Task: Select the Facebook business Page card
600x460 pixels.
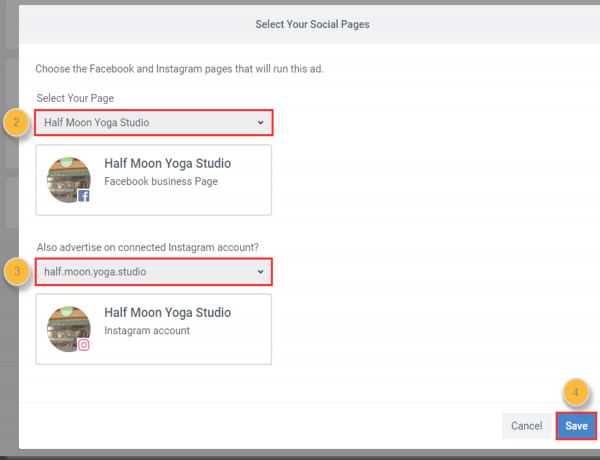Action: click(x=153, y=180)
